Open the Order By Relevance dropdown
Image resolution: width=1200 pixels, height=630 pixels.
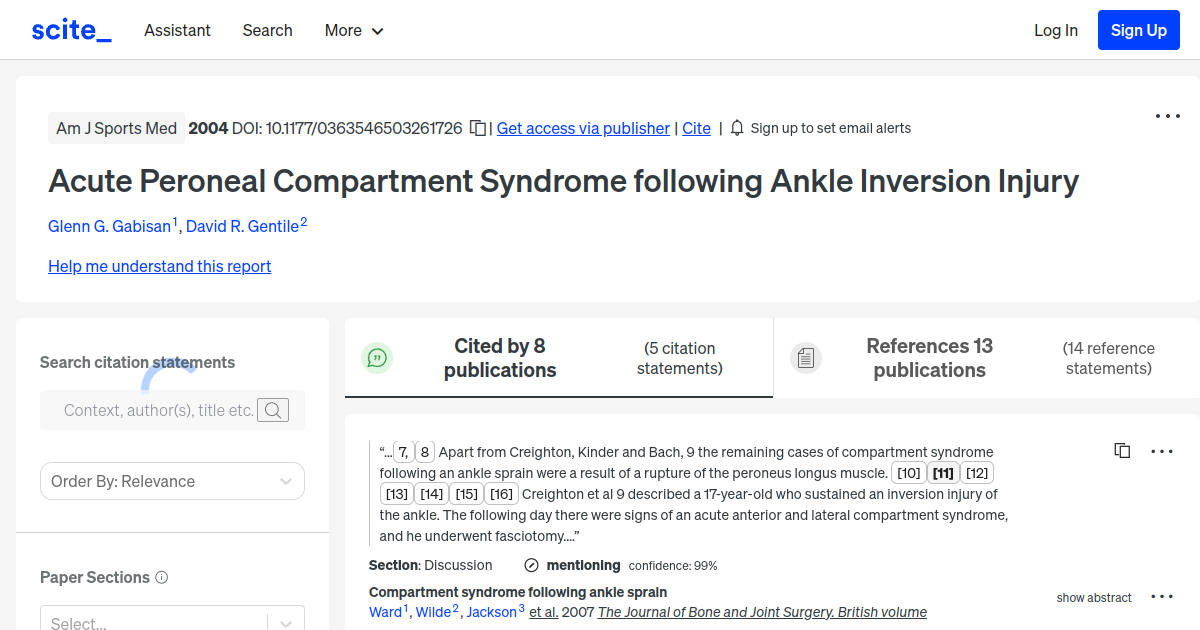pyautogui.click(x=172, y=481)
